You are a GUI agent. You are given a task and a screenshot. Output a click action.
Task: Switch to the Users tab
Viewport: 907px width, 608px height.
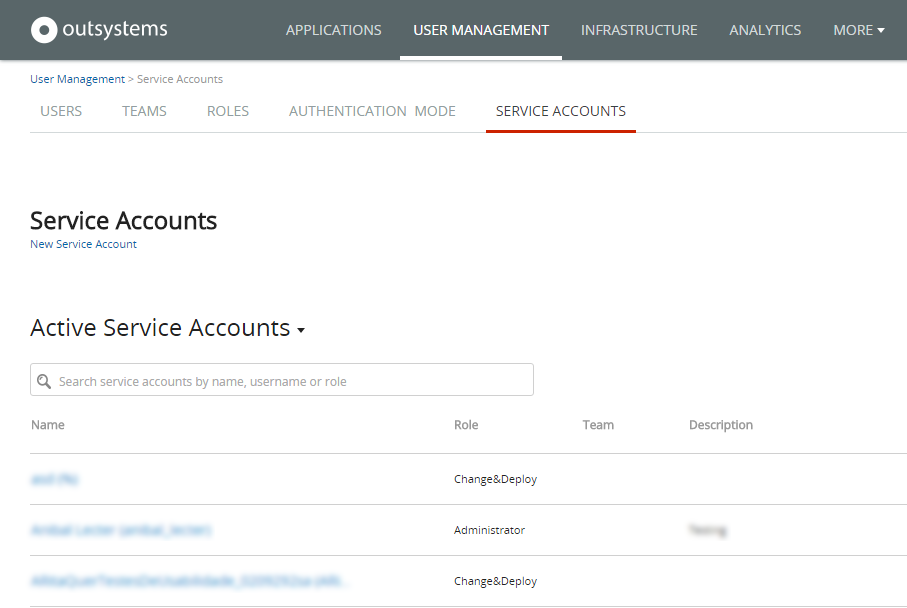click(x=61, y=111)
